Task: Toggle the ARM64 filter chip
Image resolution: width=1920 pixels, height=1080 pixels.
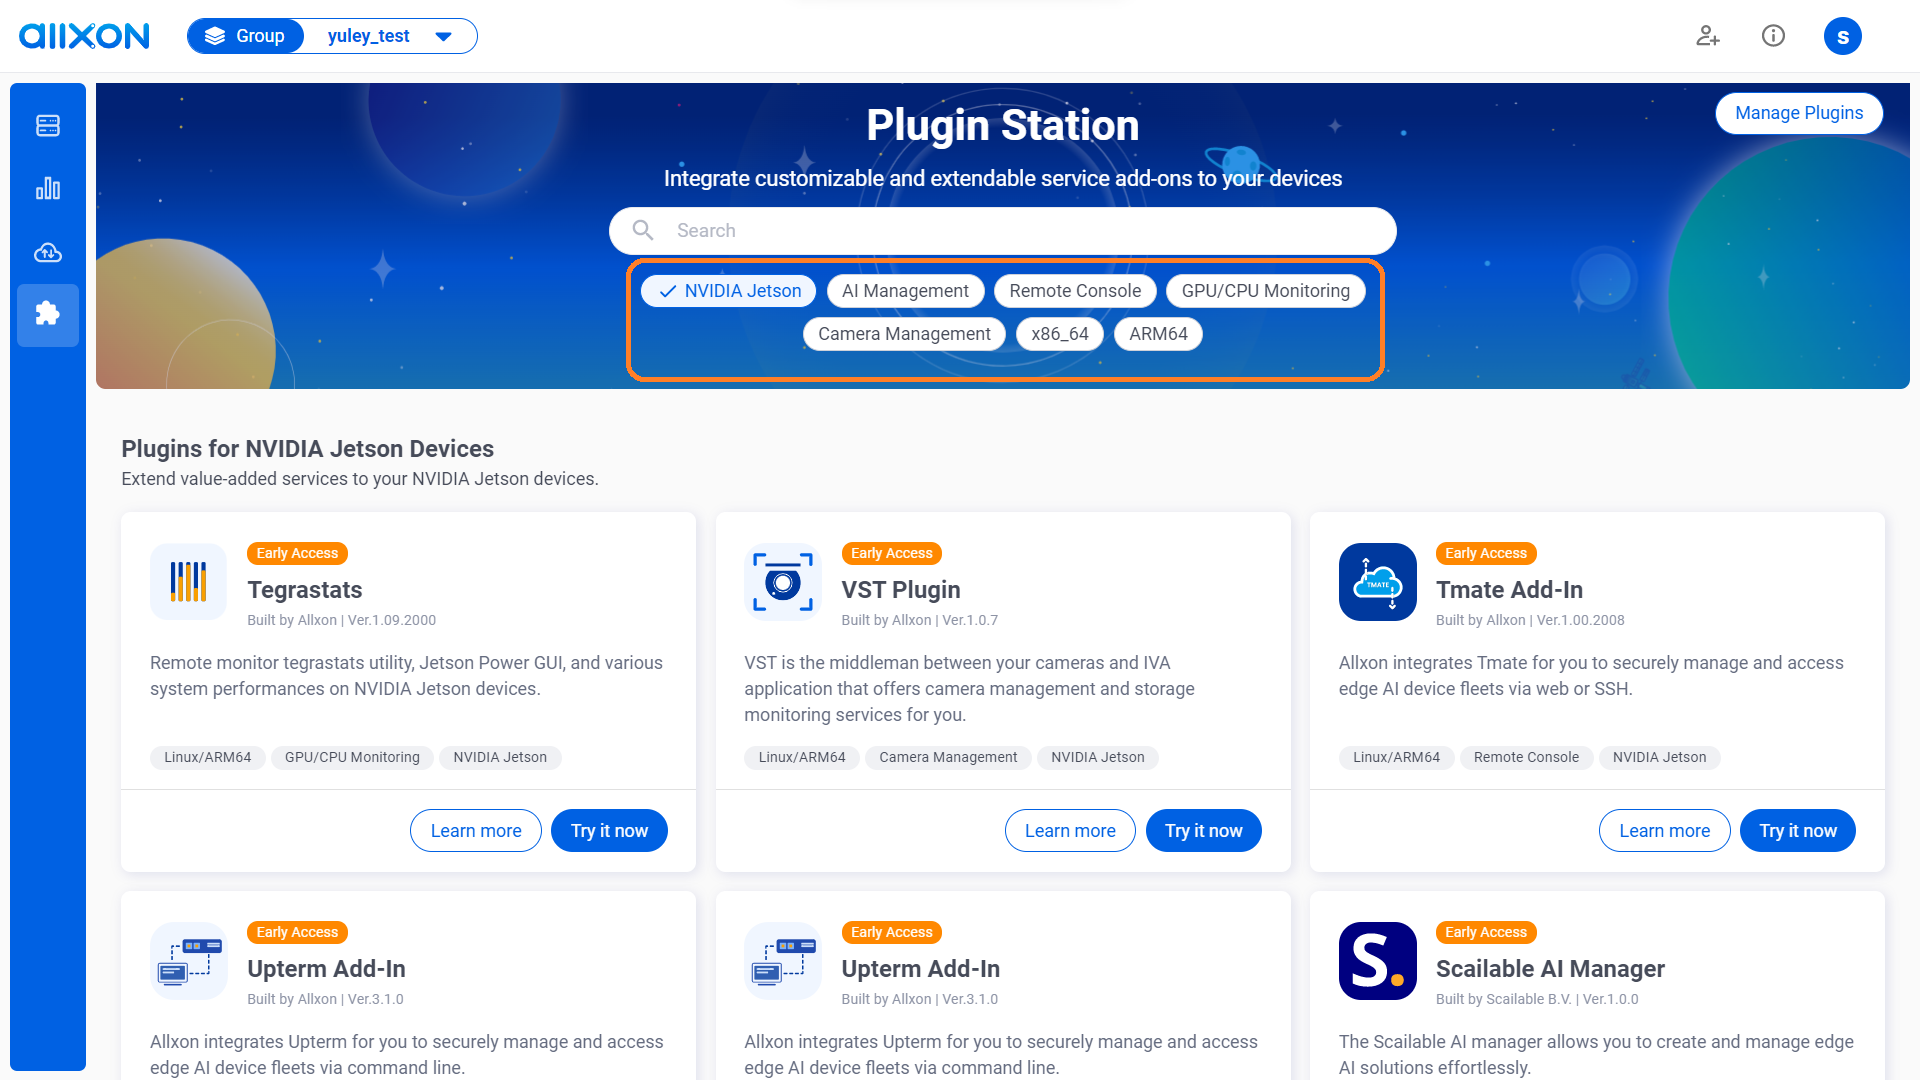Action: (x=1158, y=334)
